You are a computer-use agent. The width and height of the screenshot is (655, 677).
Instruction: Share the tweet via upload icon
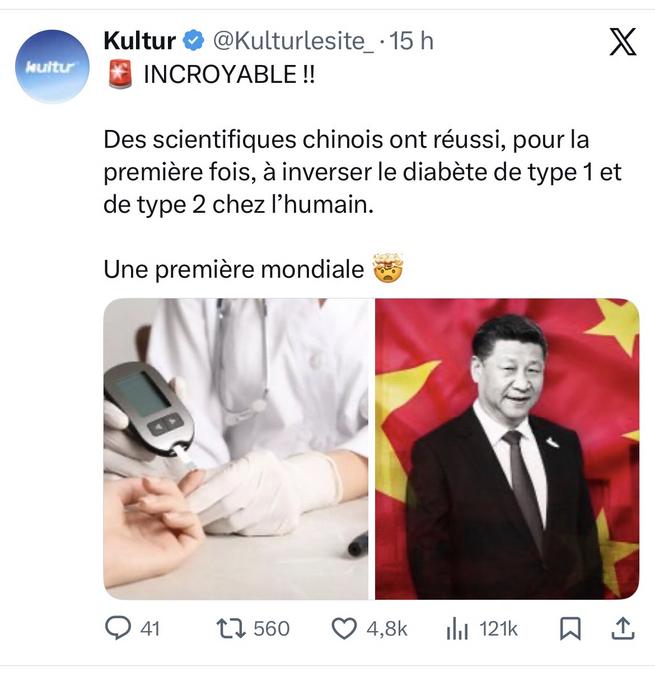pos(623,628)
